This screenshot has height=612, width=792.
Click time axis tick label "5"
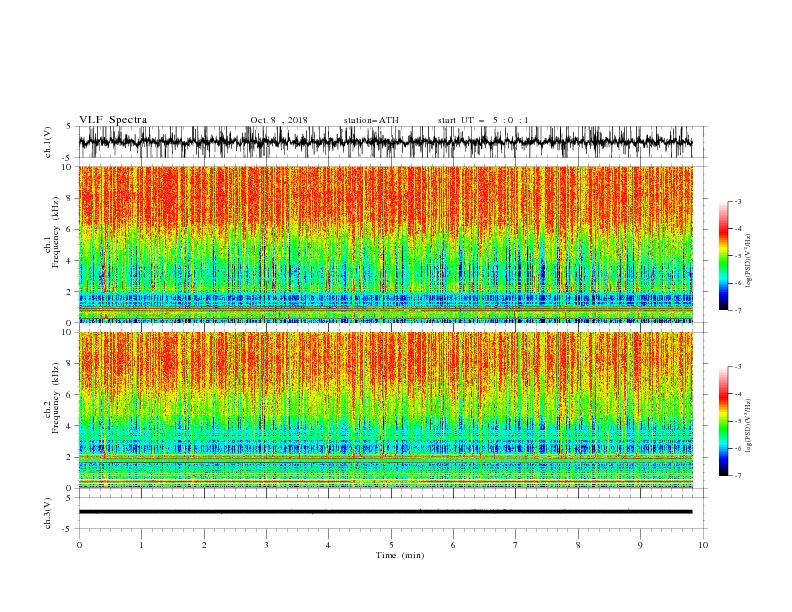pyautogui.click(x=391, y=545)
